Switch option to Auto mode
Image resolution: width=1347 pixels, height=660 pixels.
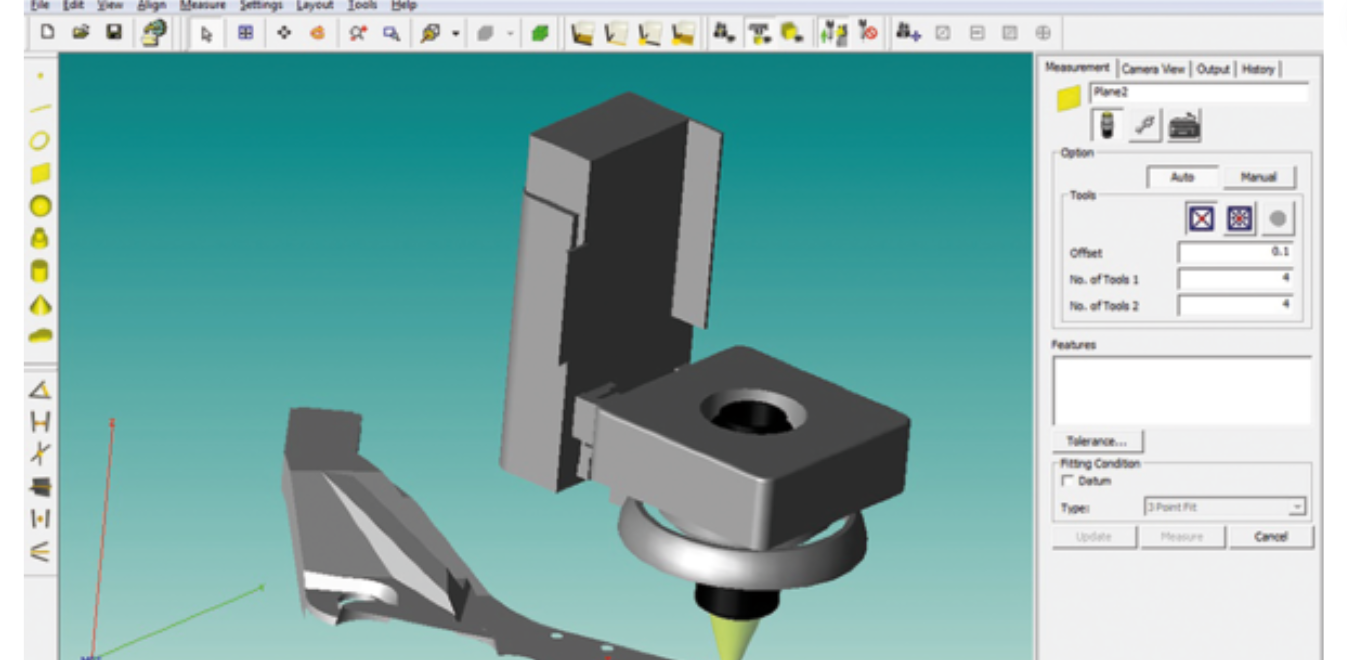tap(1181, 177)
